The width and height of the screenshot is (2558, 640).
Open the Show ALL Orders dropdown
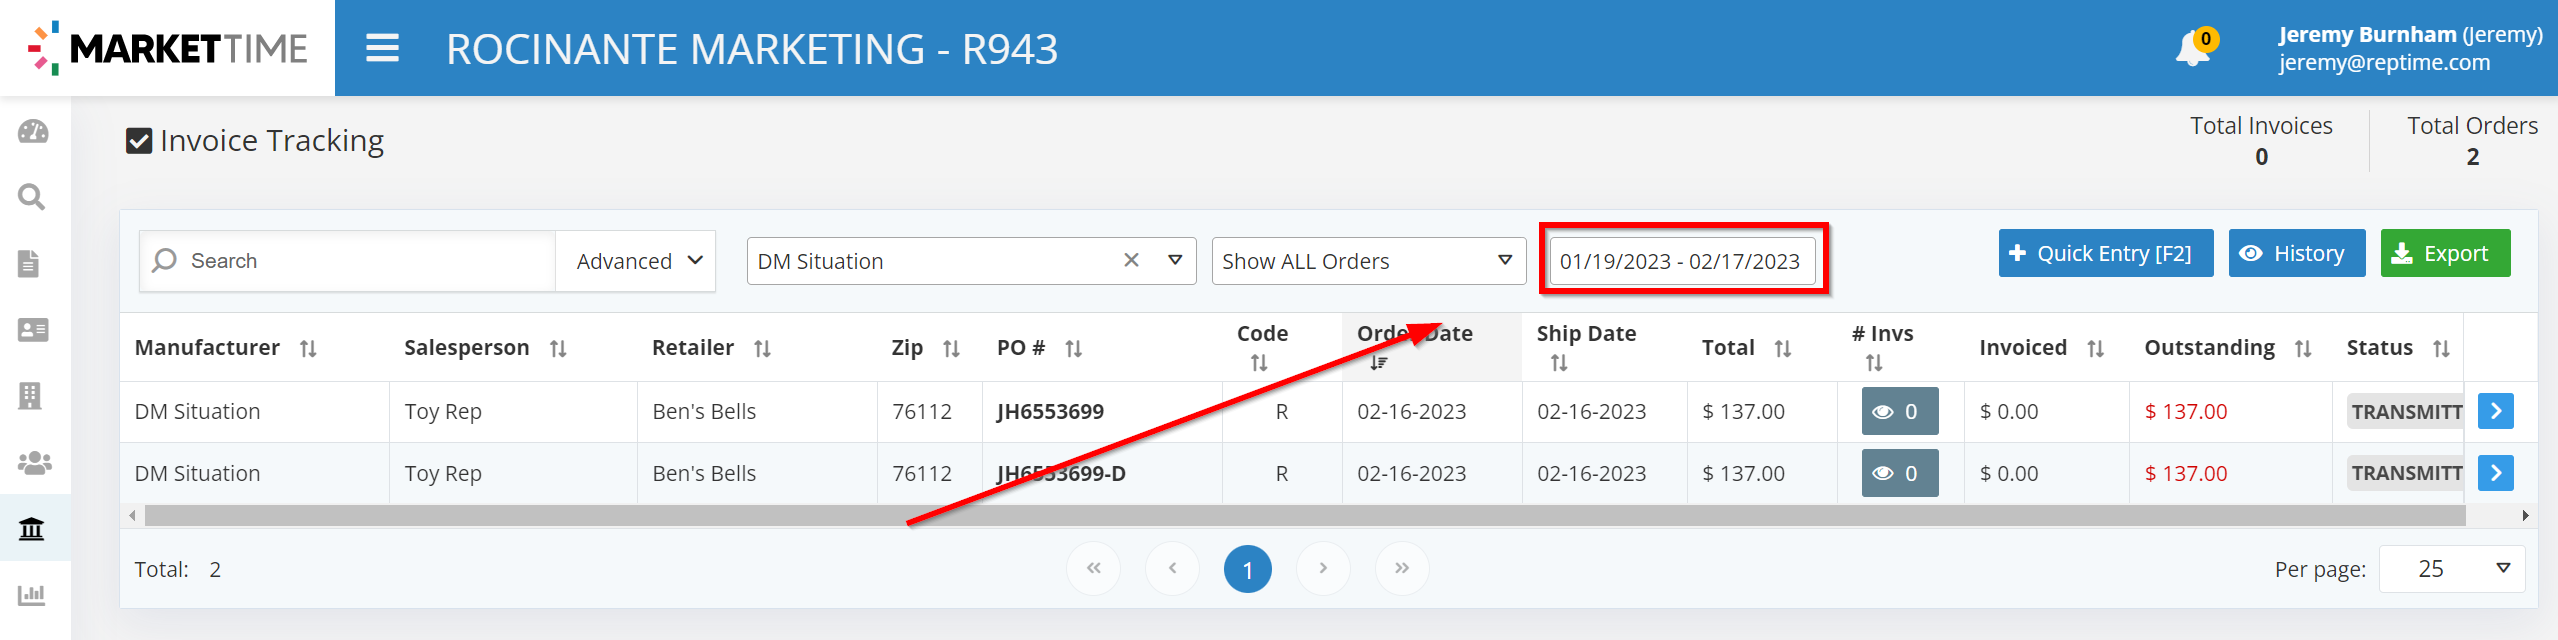click(1368, 261)
